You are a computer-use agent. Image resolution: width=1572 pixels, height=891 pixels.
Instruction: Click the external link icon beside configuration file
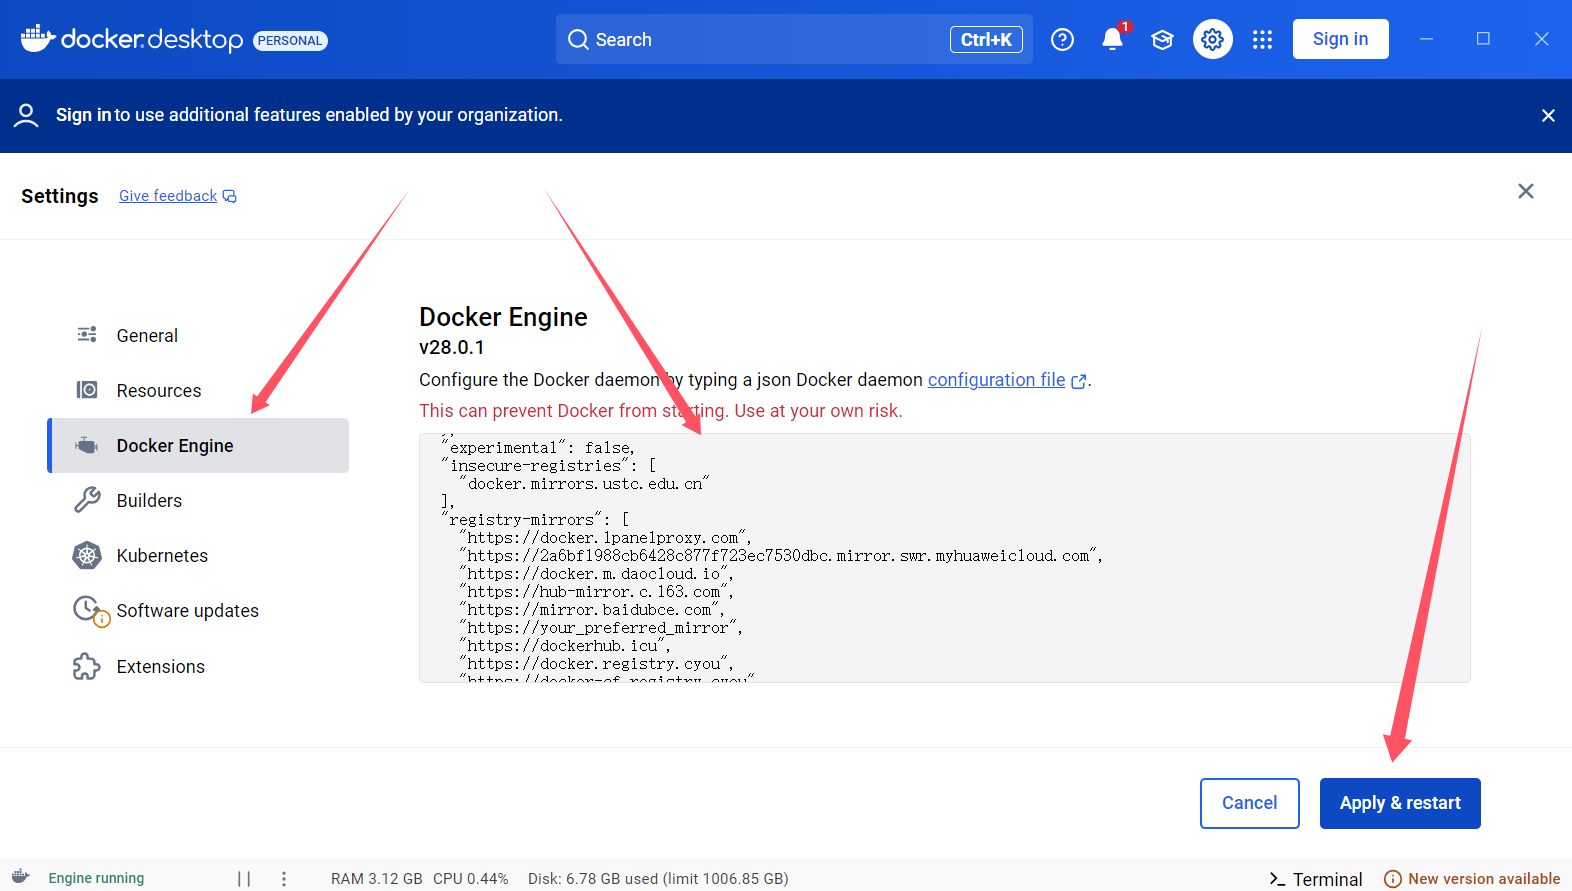pos(1079,381)
